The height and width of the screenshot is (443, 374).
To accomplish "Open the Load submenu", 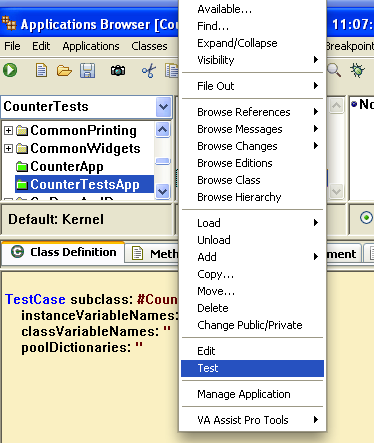I will click(x=252, y=223).
